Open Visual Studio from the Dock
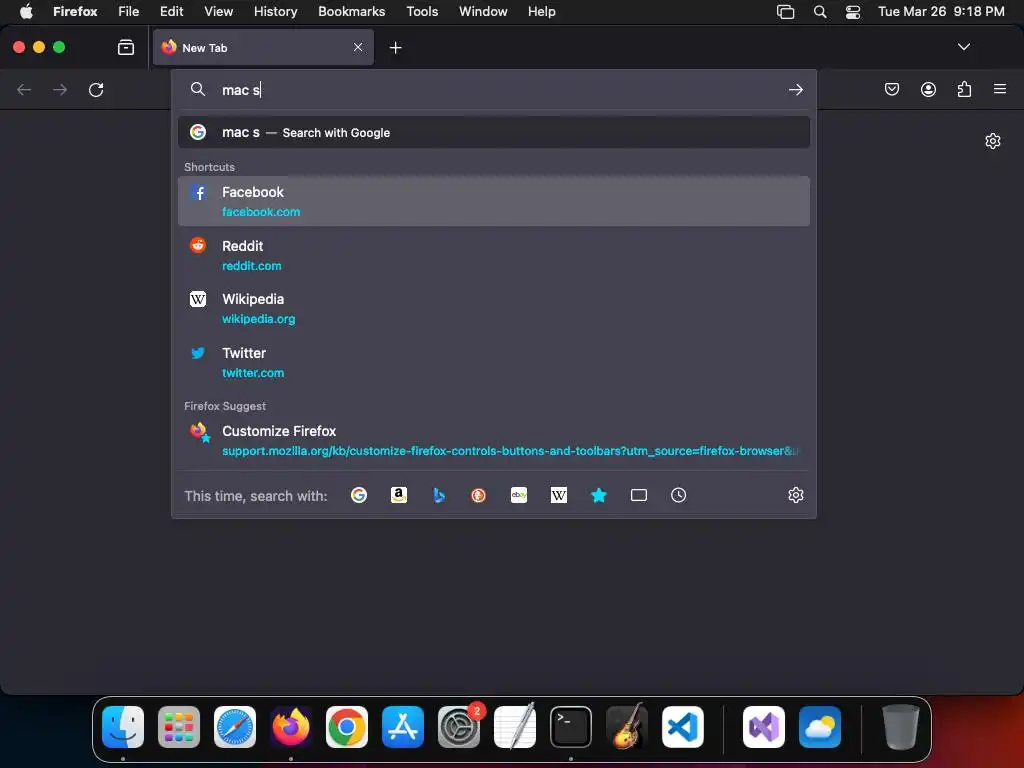 tap(763, 726)
